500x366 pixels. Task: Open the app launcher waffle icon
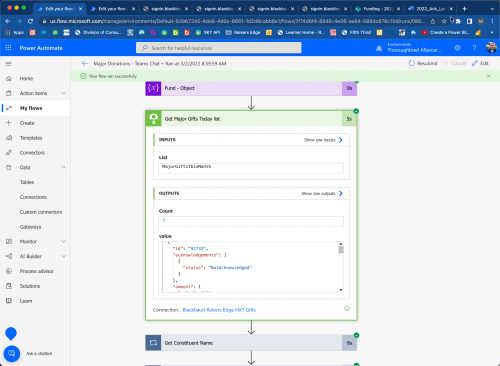[x=8, y=48]
